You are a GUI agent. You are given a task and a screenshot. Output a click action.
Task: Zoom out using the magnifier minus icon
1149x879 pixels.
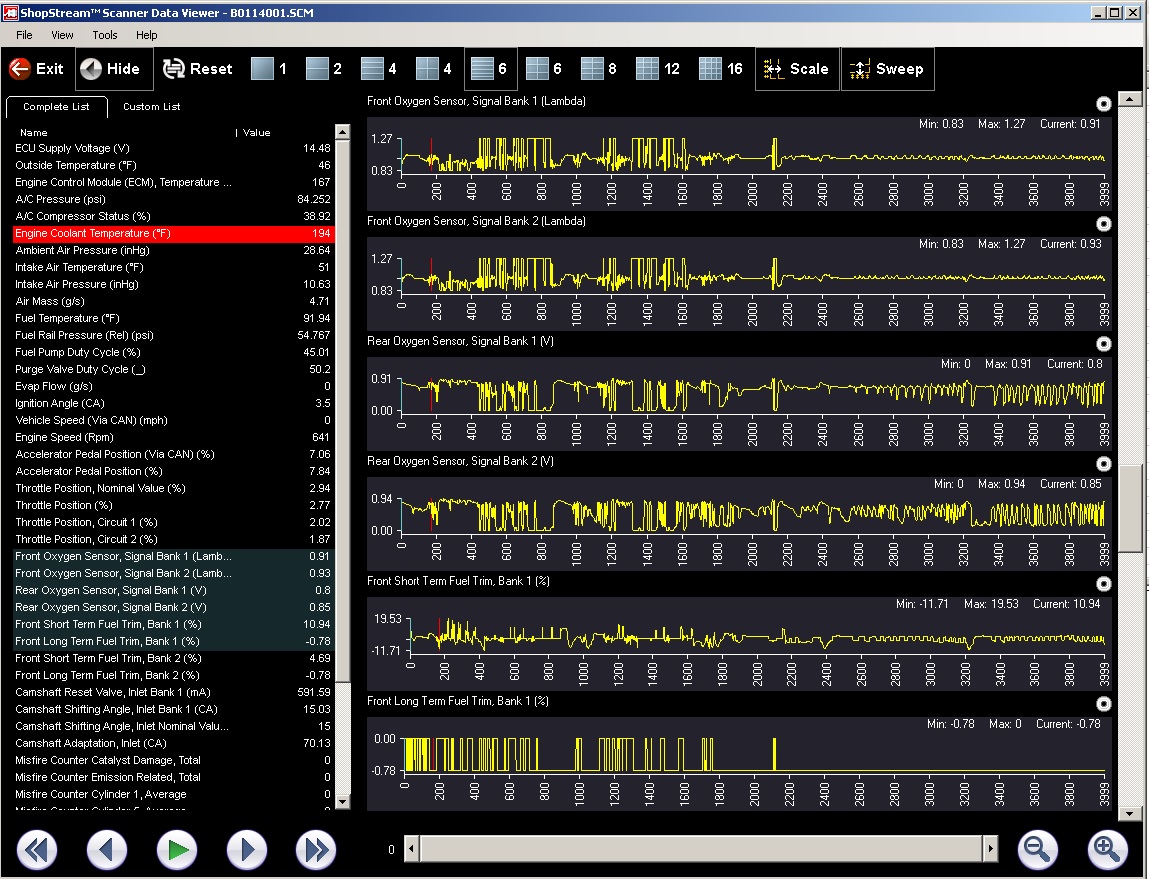pyautogui.click(x=1037, y=850)
